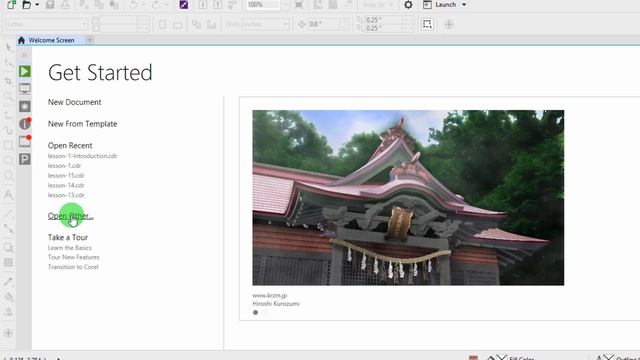The image size is (640, 360).
Task: Click the purple full-screen preview icon
Action: (184, 4)
